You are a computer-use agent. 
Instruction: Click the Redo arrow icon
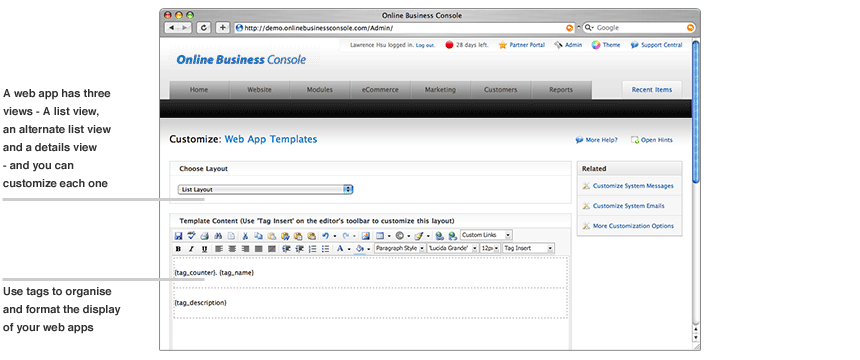[x=346, y=236]
